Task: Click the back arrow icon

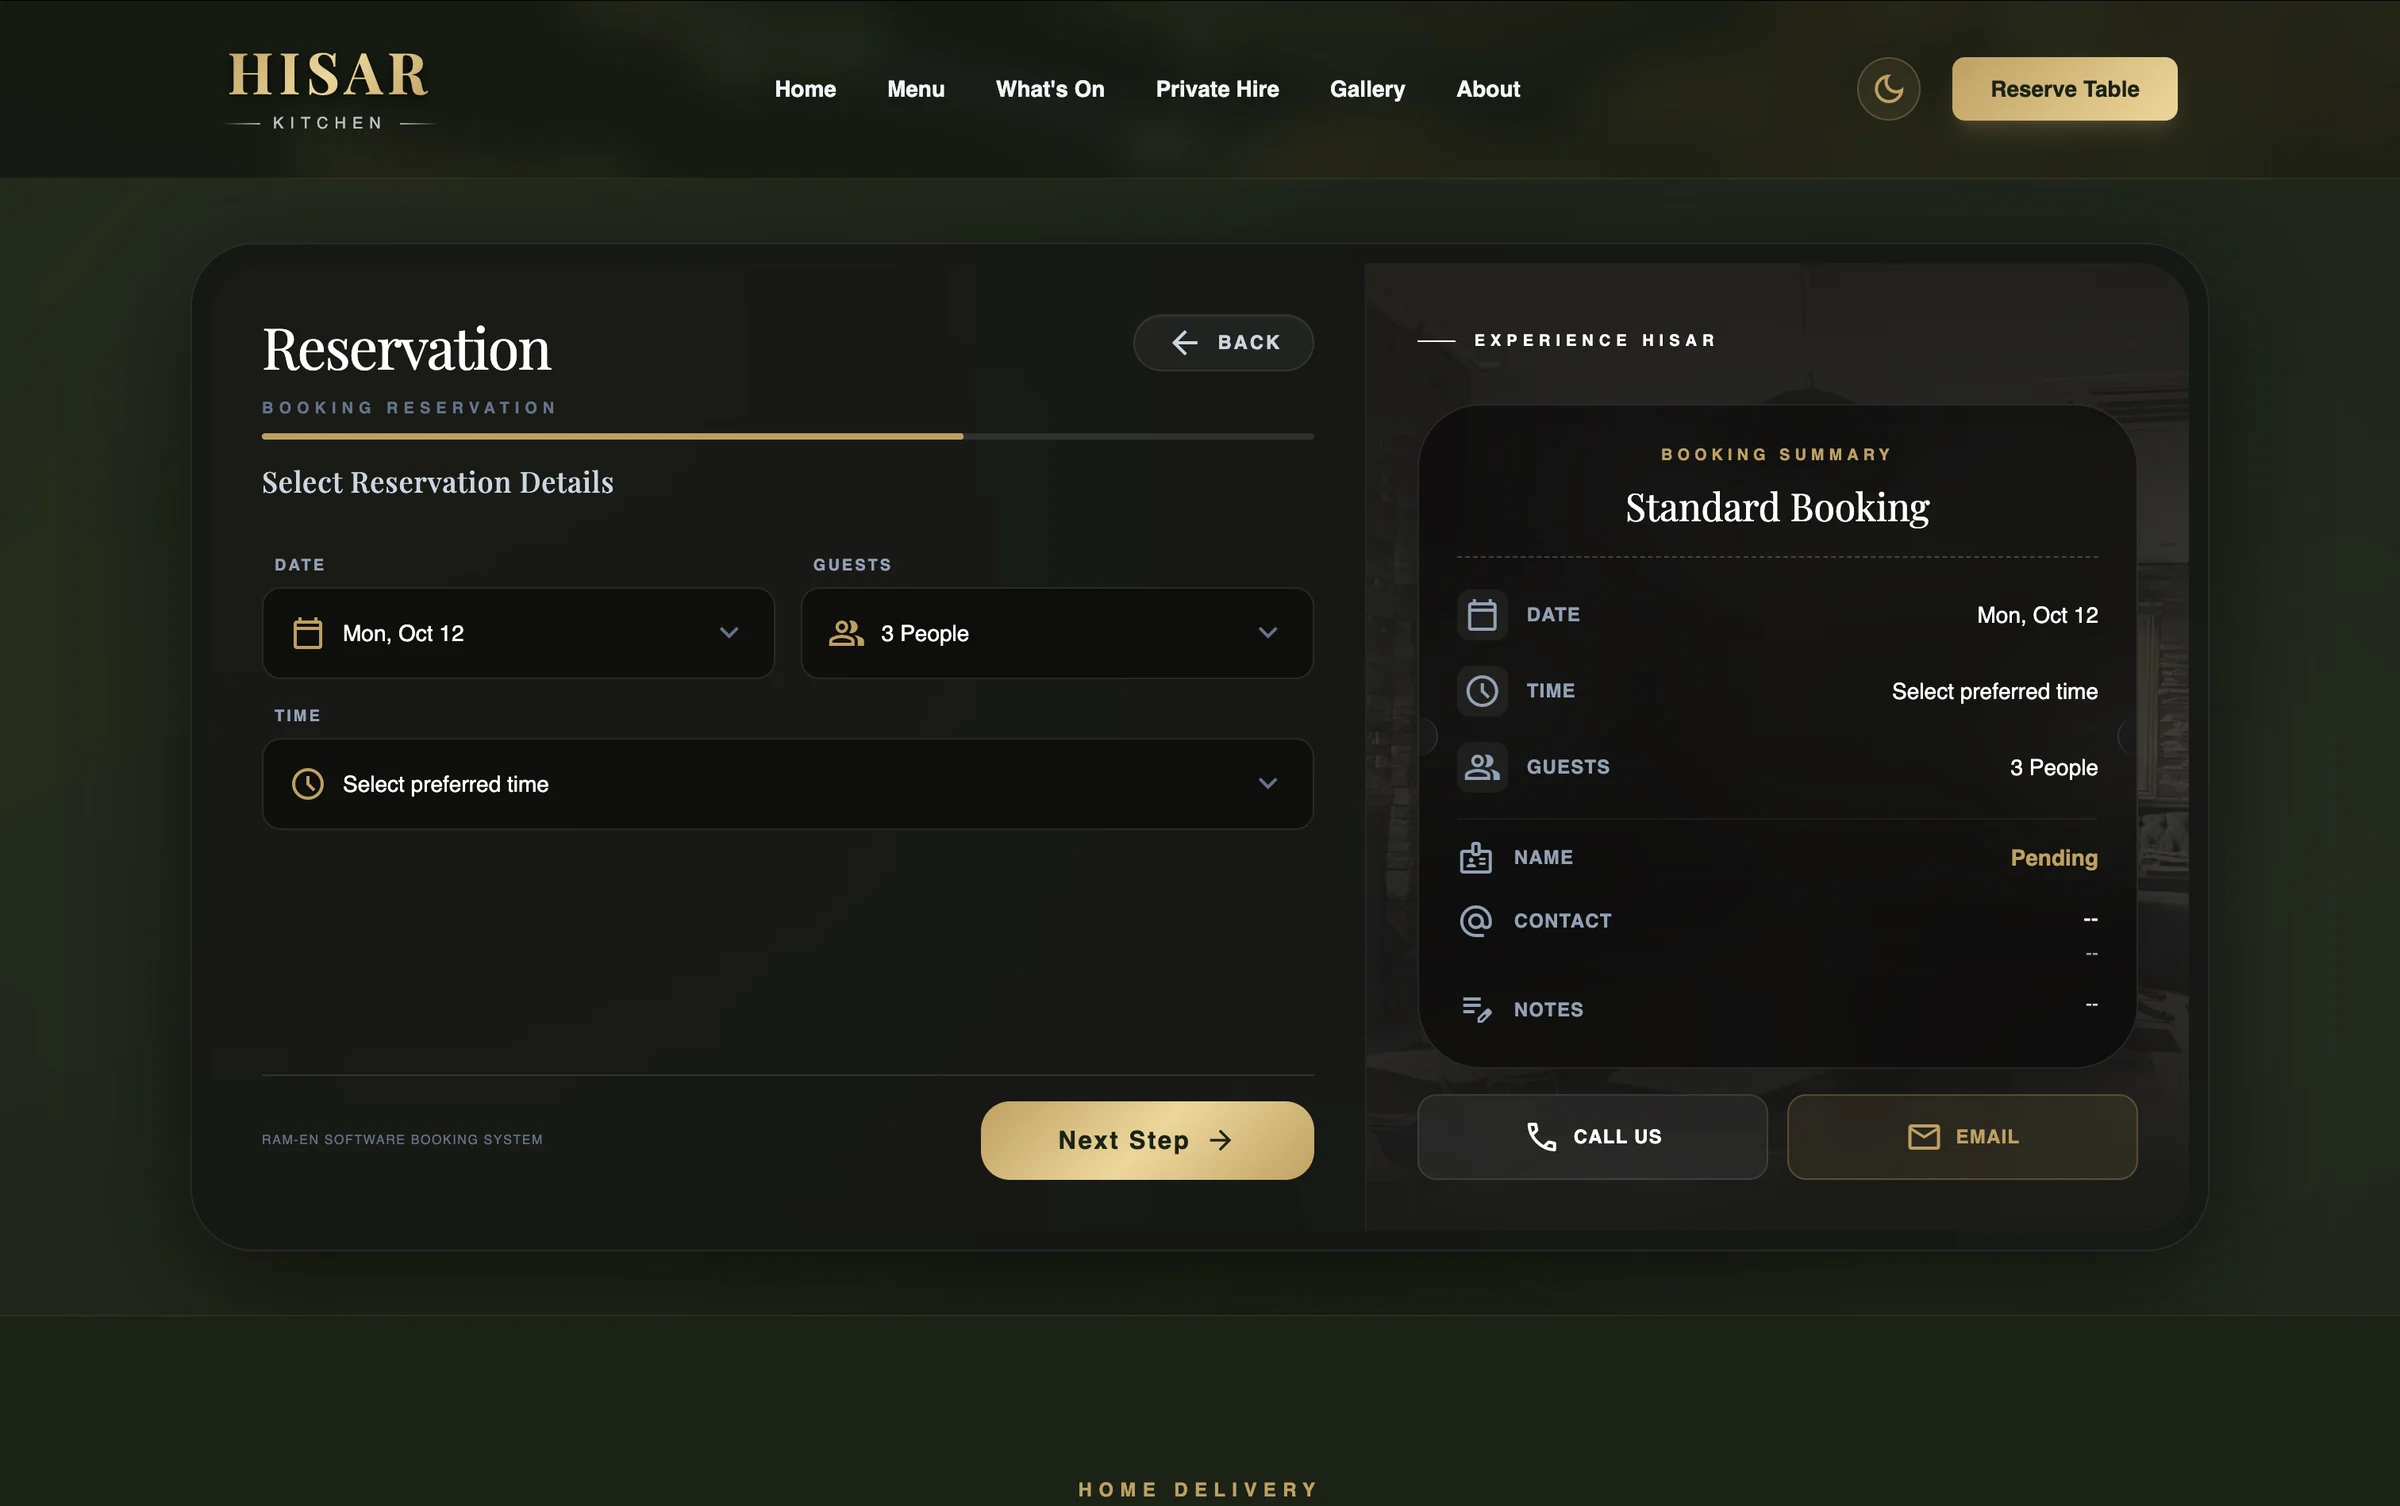Action: [x=1185, y=343]
